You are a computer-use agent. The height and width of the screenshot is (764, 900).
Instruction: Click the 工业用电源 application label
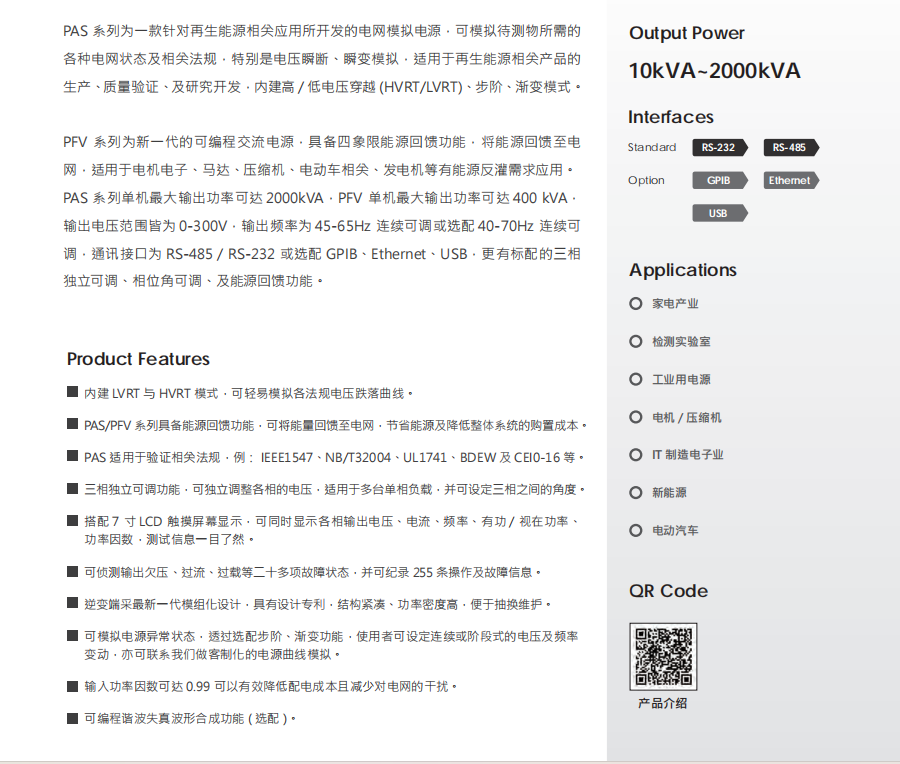tap(681, 380)
